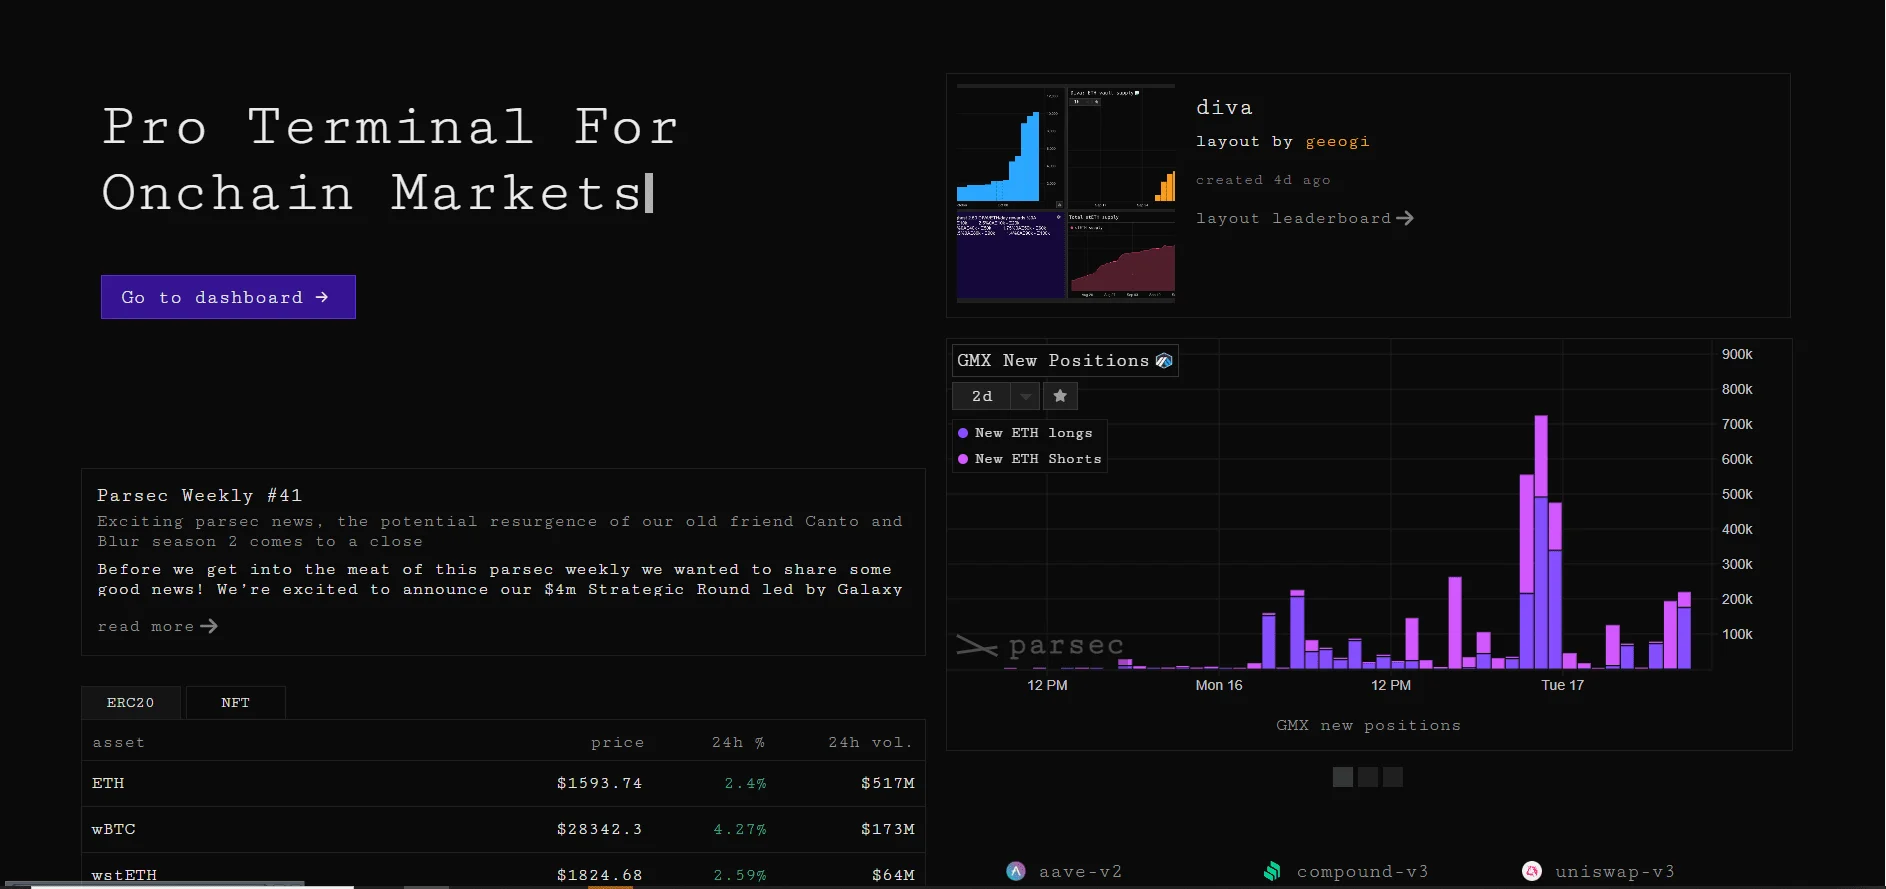Image resolution: width=1886 pixels, height=889 pixels.
Task: Click the diva layout title
Action: click(1224, 107)
